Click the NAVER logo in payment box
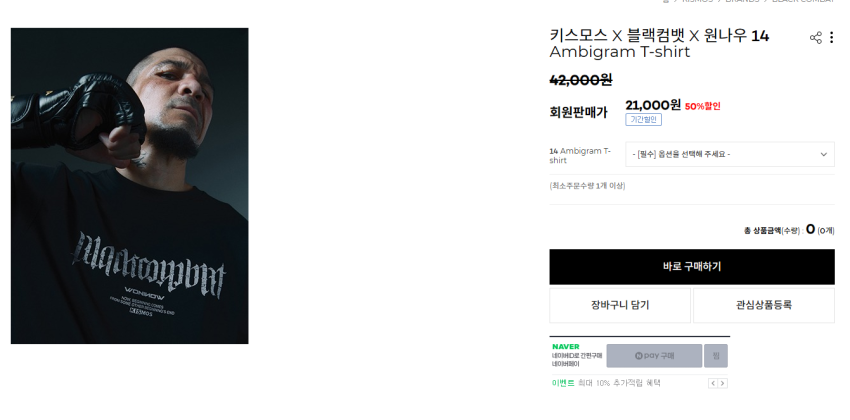This screenshot has width=850, height=420. tap(566, 347)
